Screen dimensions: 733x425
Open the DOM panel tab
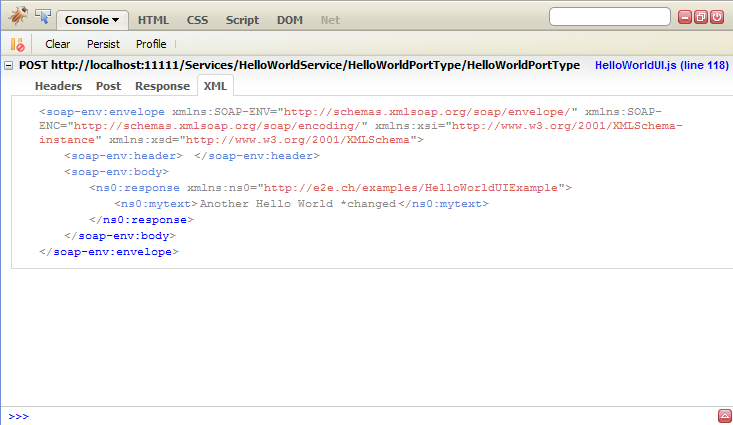point(290,20)
